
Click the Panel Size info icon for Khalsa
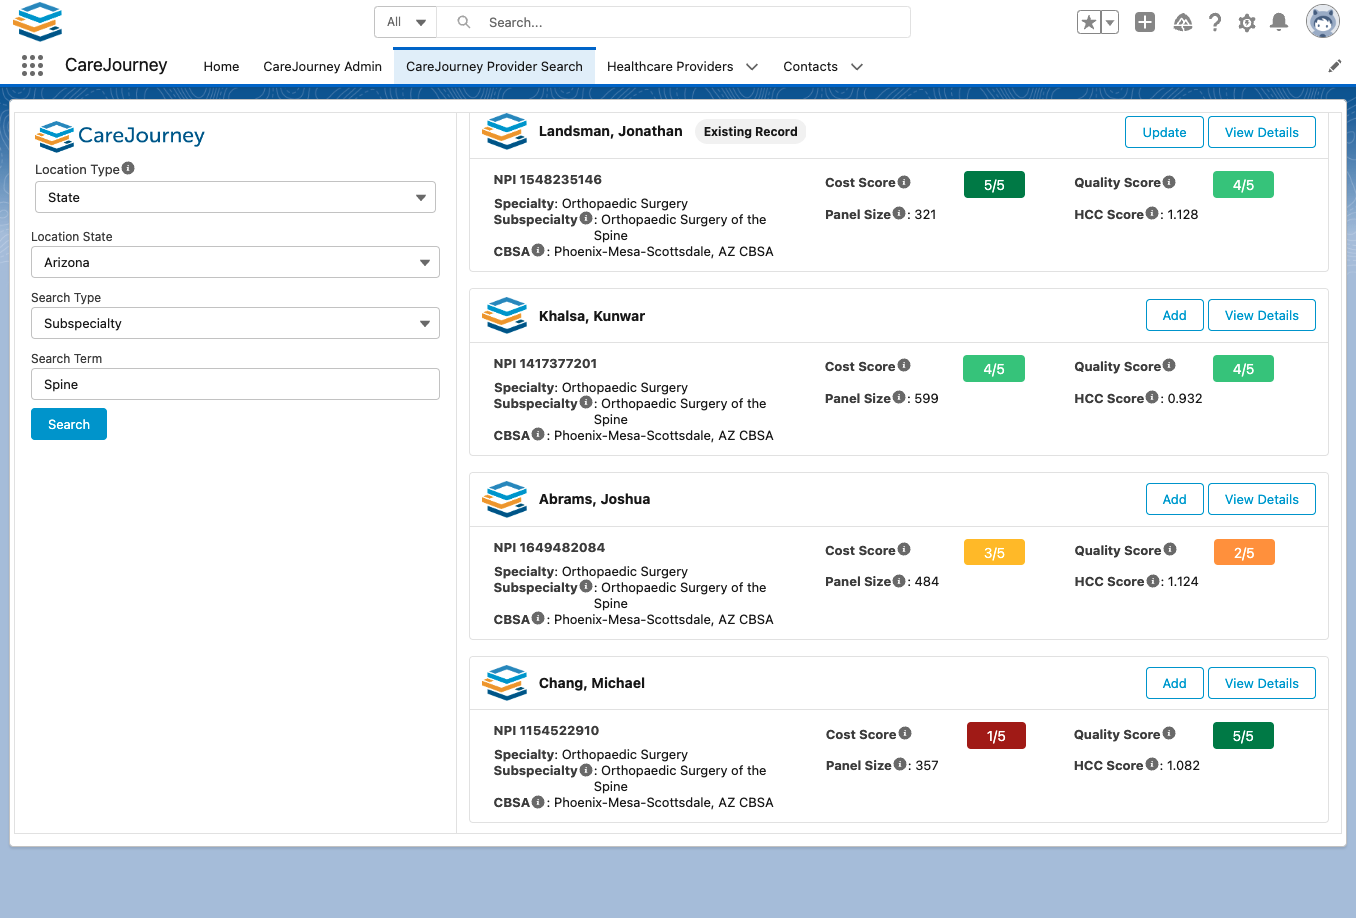(899, 397)
